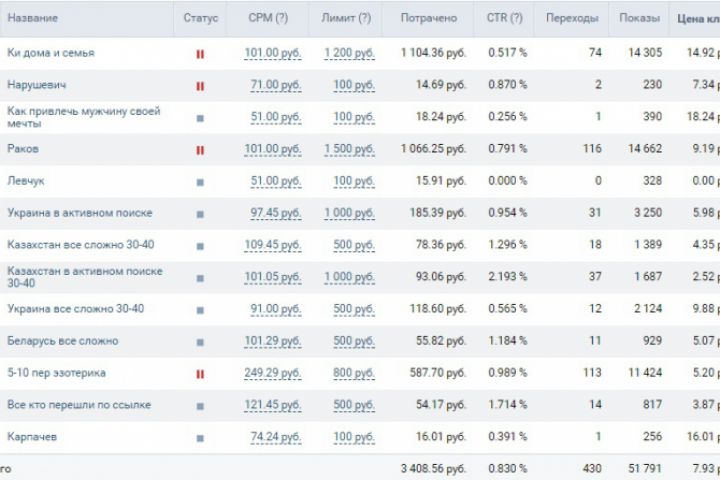This screenshot has width=720, height=480.
Task: Sort campaigns by CTR column header
Action: coord(505,18)
